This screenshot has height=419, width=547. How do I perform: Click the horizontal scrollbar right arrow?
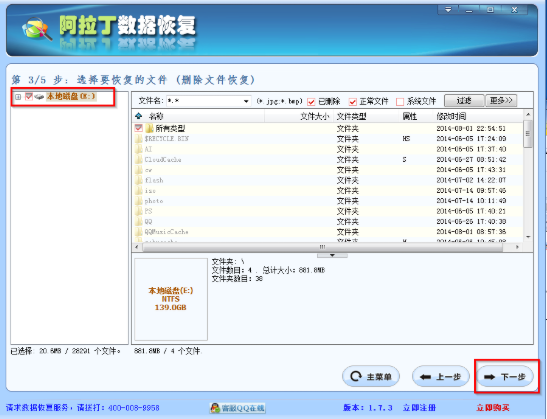(517, 247)
